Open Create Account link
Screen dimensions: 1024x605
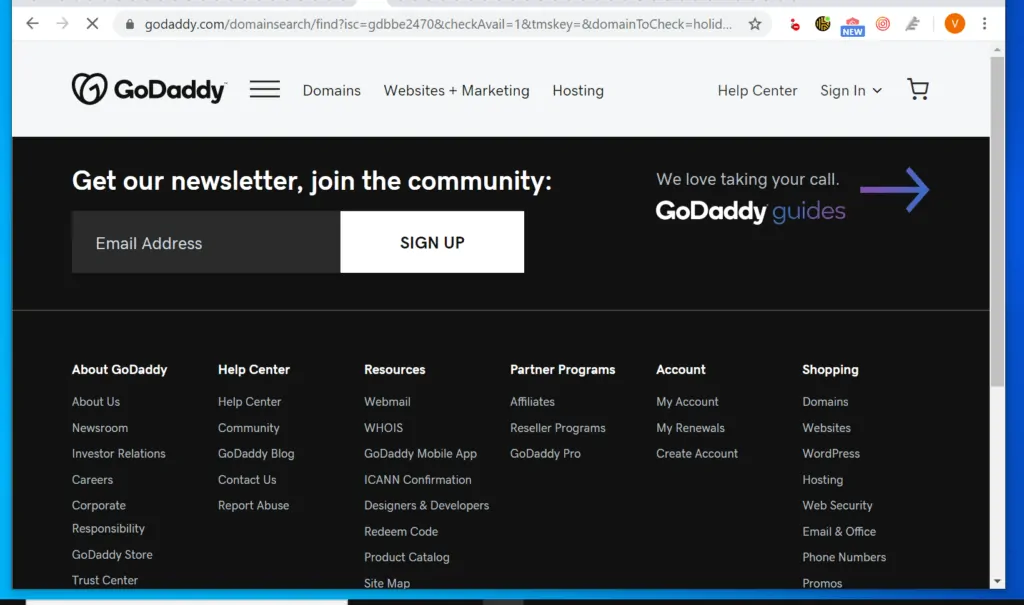[x=697, y=453]
